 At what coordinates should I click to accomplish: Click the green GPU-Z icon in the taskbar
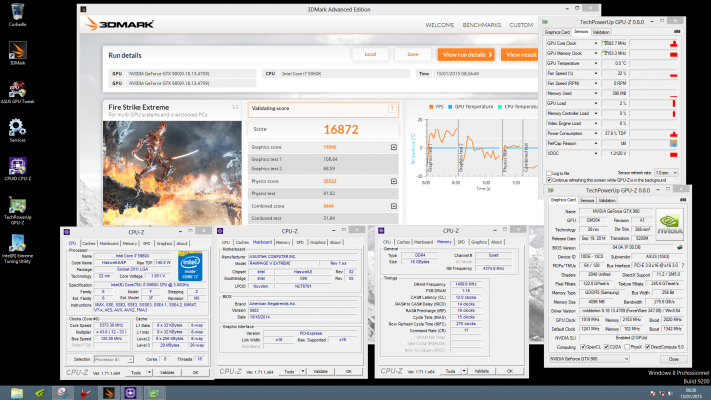point(154,393)
